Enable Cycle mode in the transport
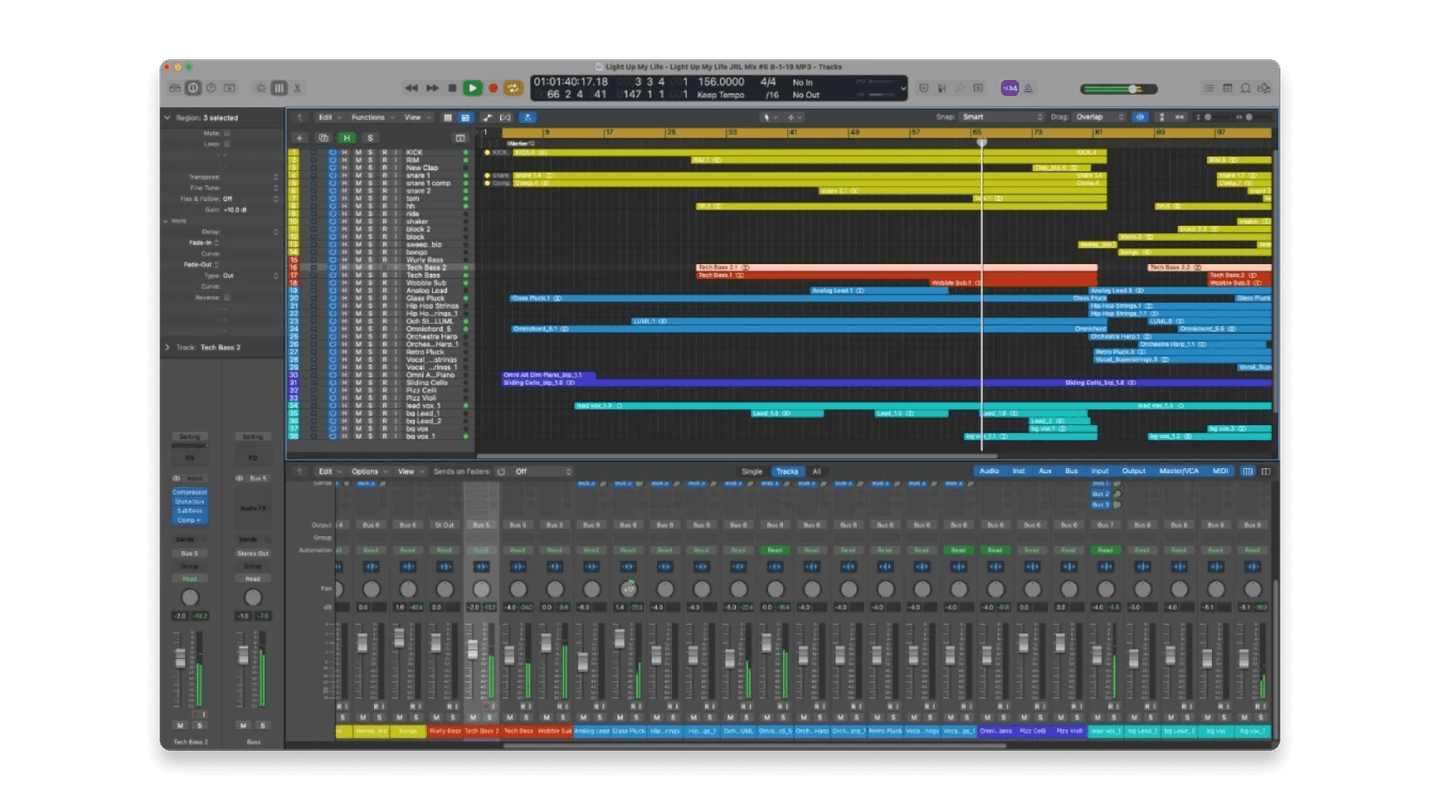The image size is (1440, 810). pos(513,87)
